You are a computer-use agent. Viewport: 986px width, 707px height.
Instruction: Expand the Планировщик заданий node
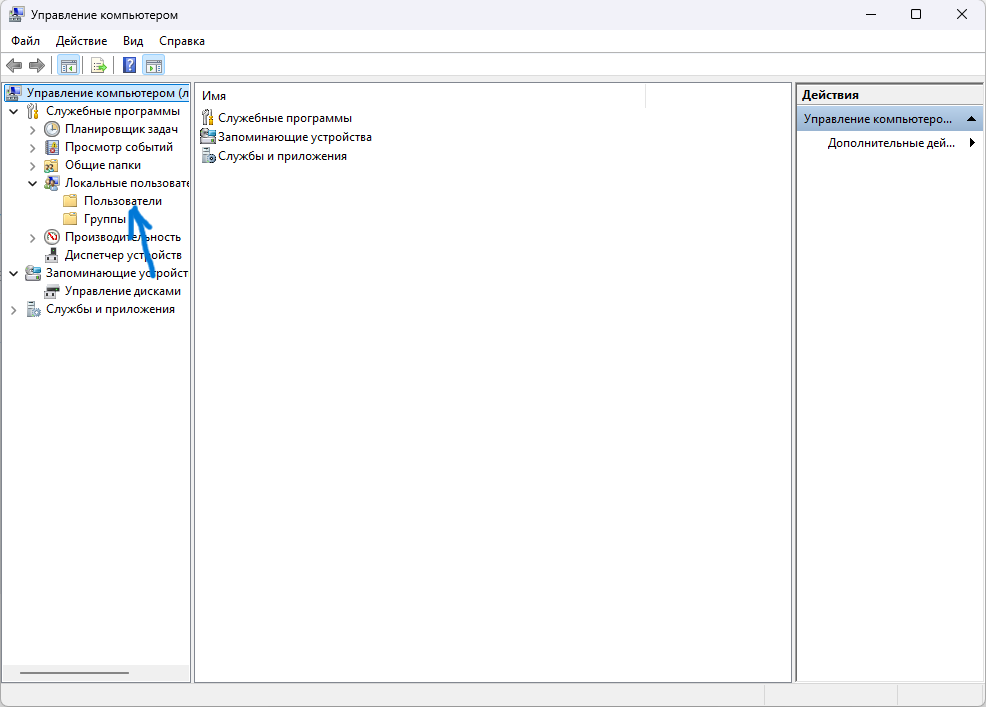pyautogui.click(x=33, y=130)
